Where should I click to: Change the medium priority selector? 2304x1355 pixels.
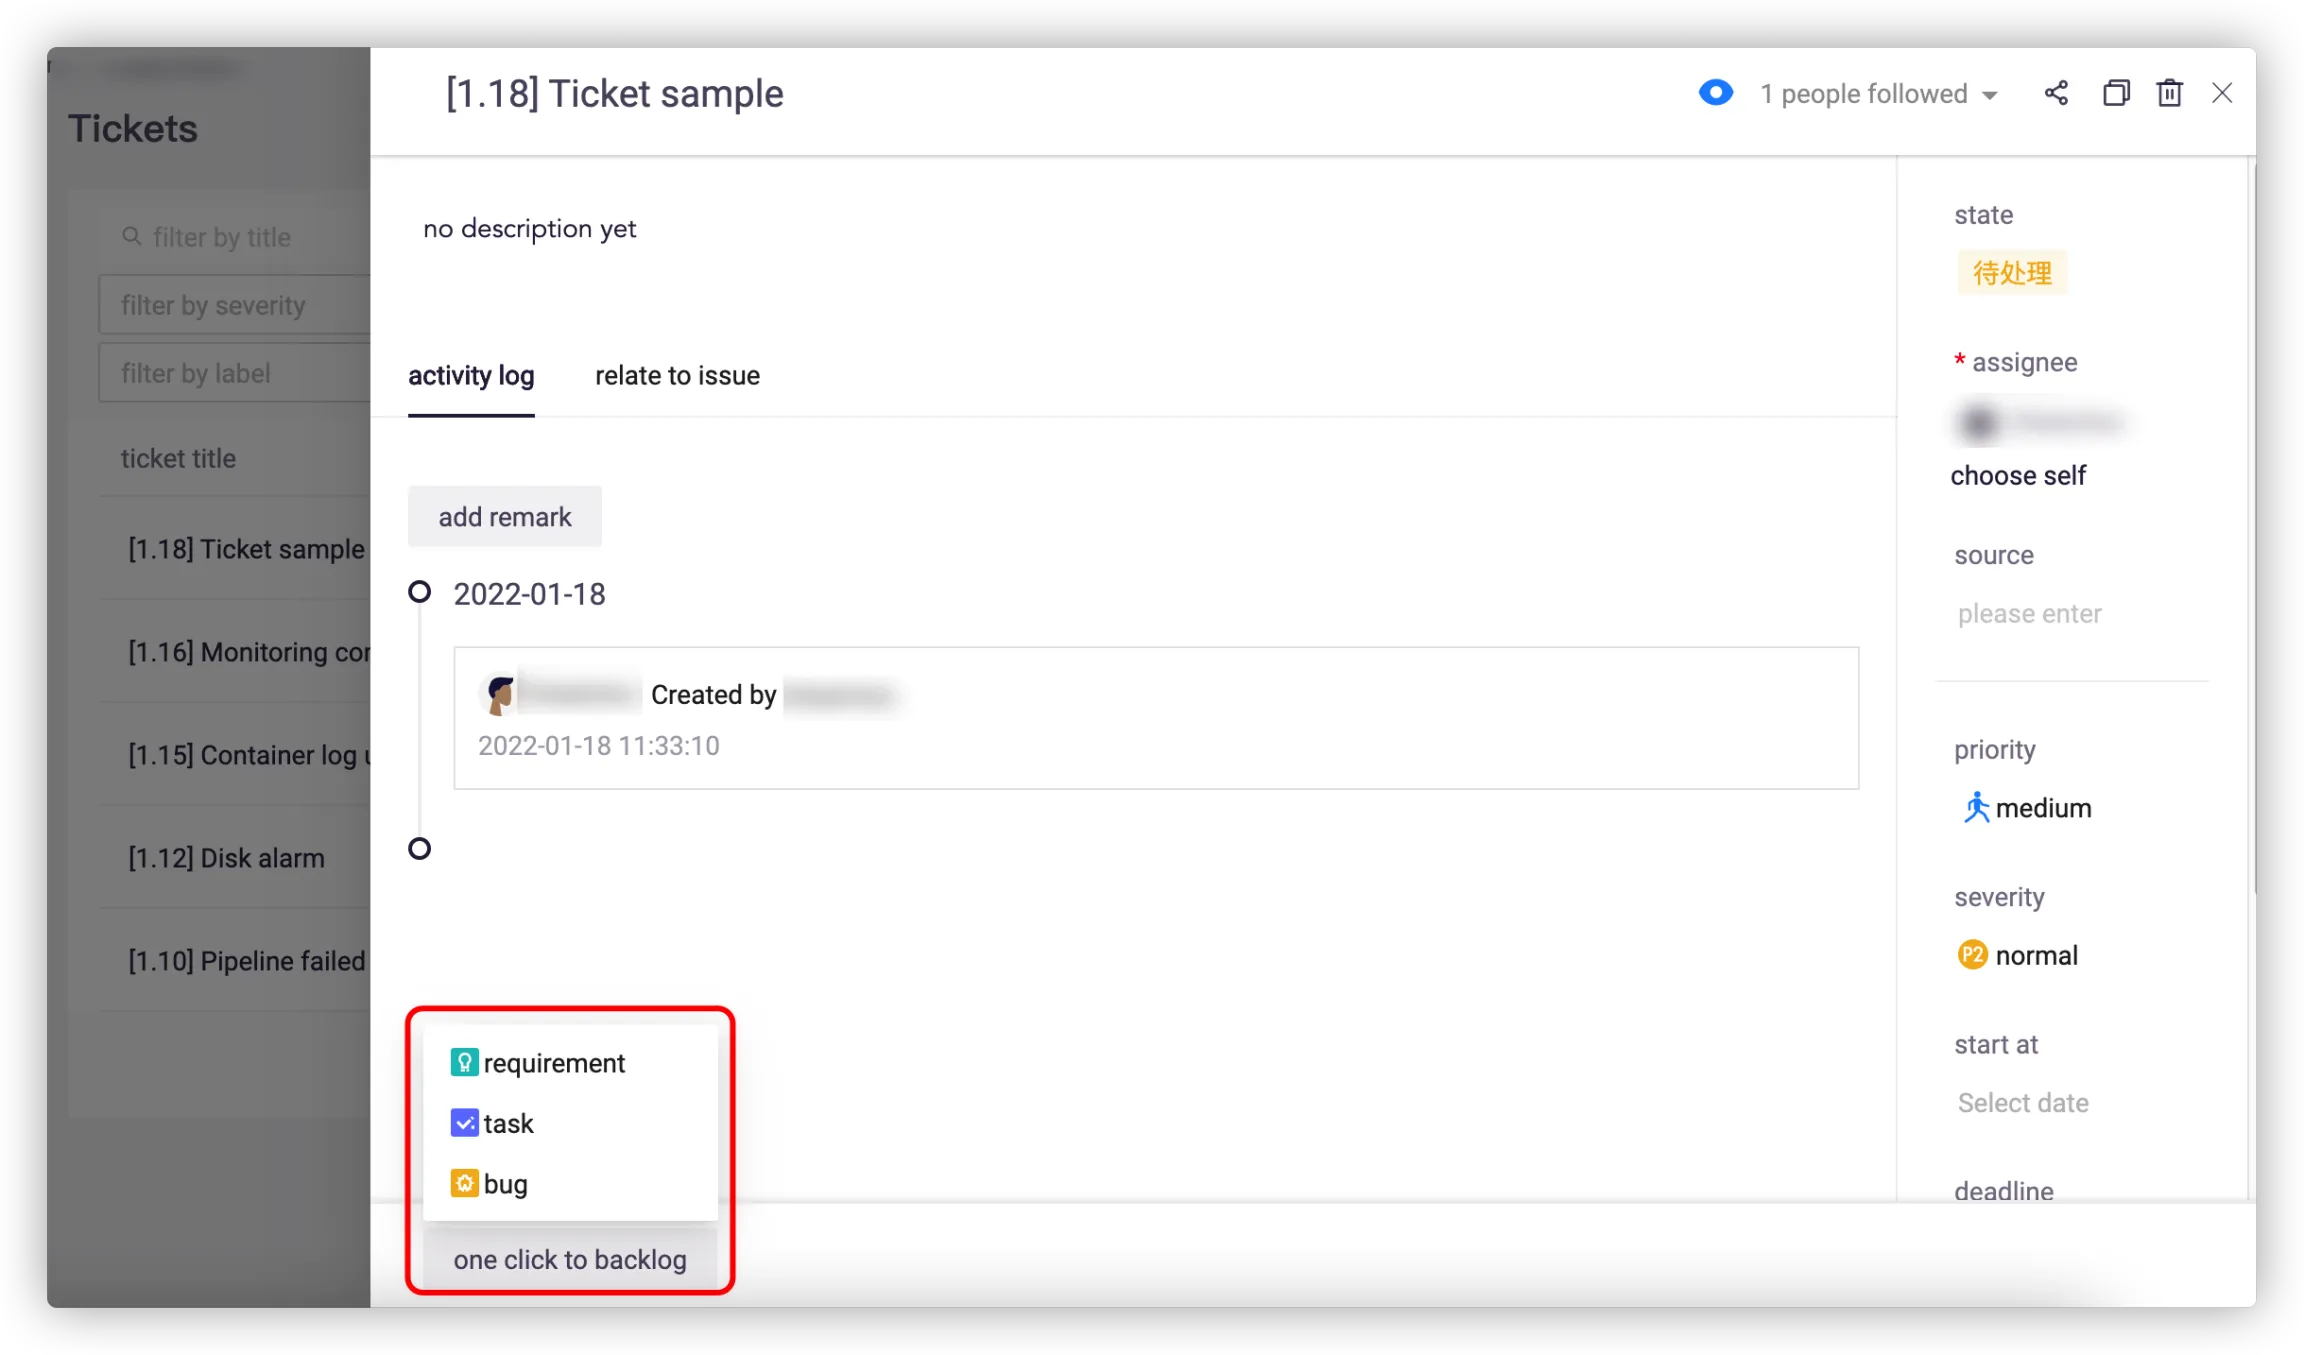coord(2027,808)
